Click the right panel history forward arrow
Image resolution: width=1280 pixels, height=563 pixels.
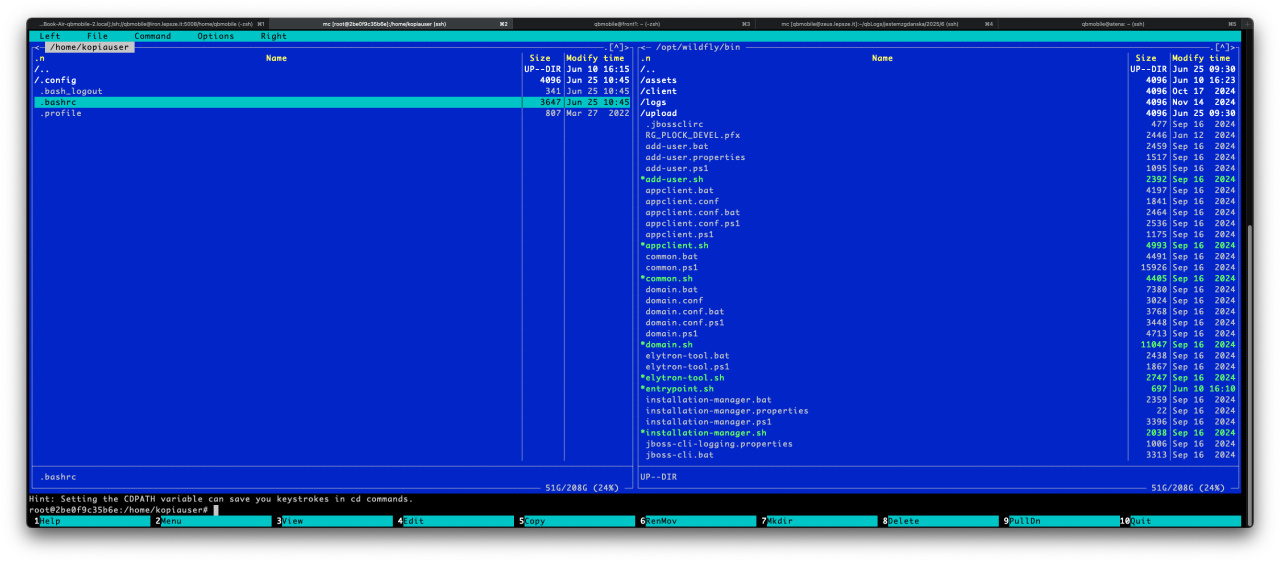pyautogui.click(x=1233, y=47)
